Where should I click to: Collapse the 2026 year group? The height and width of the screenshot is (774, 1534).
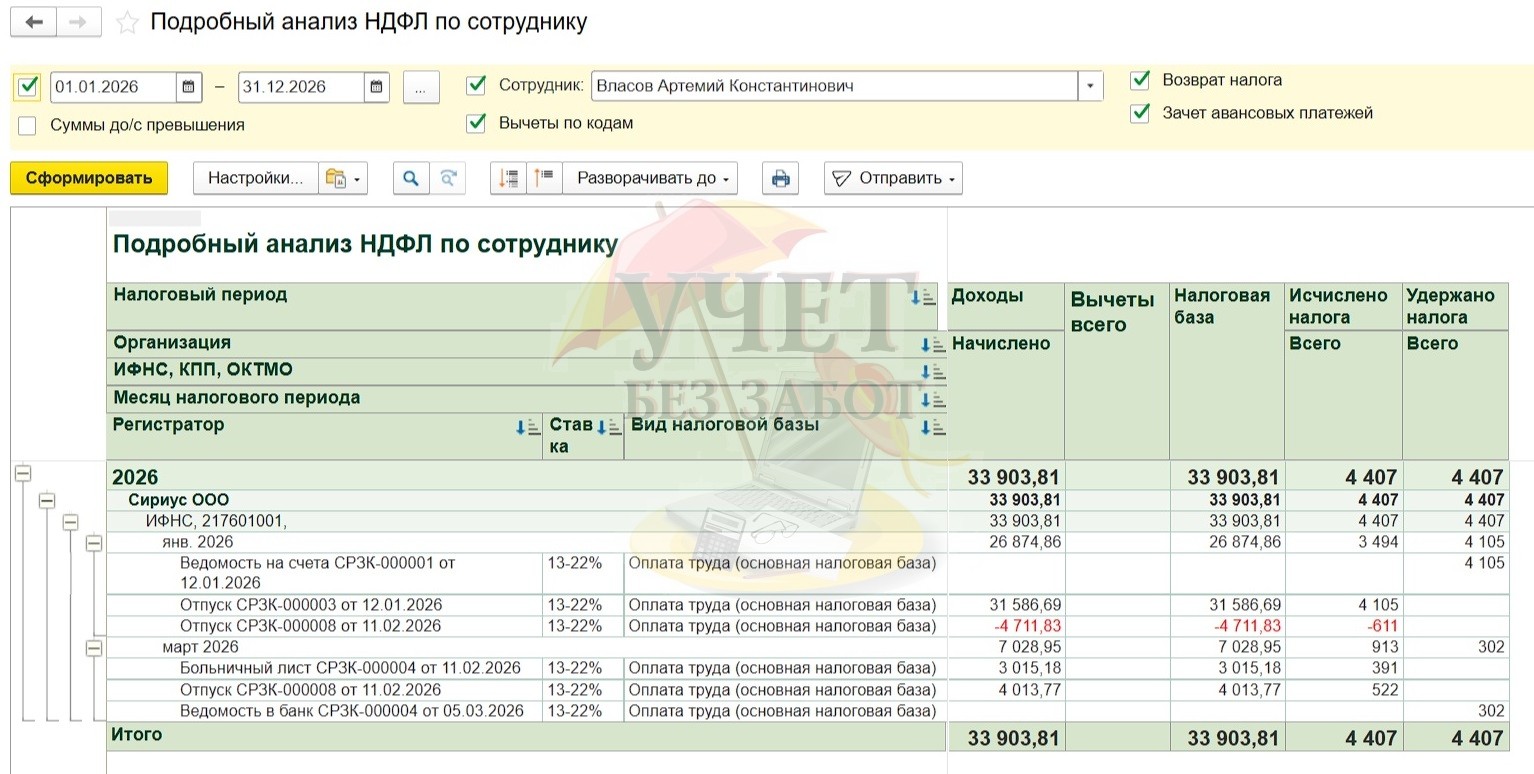click(x=23, y=474)
